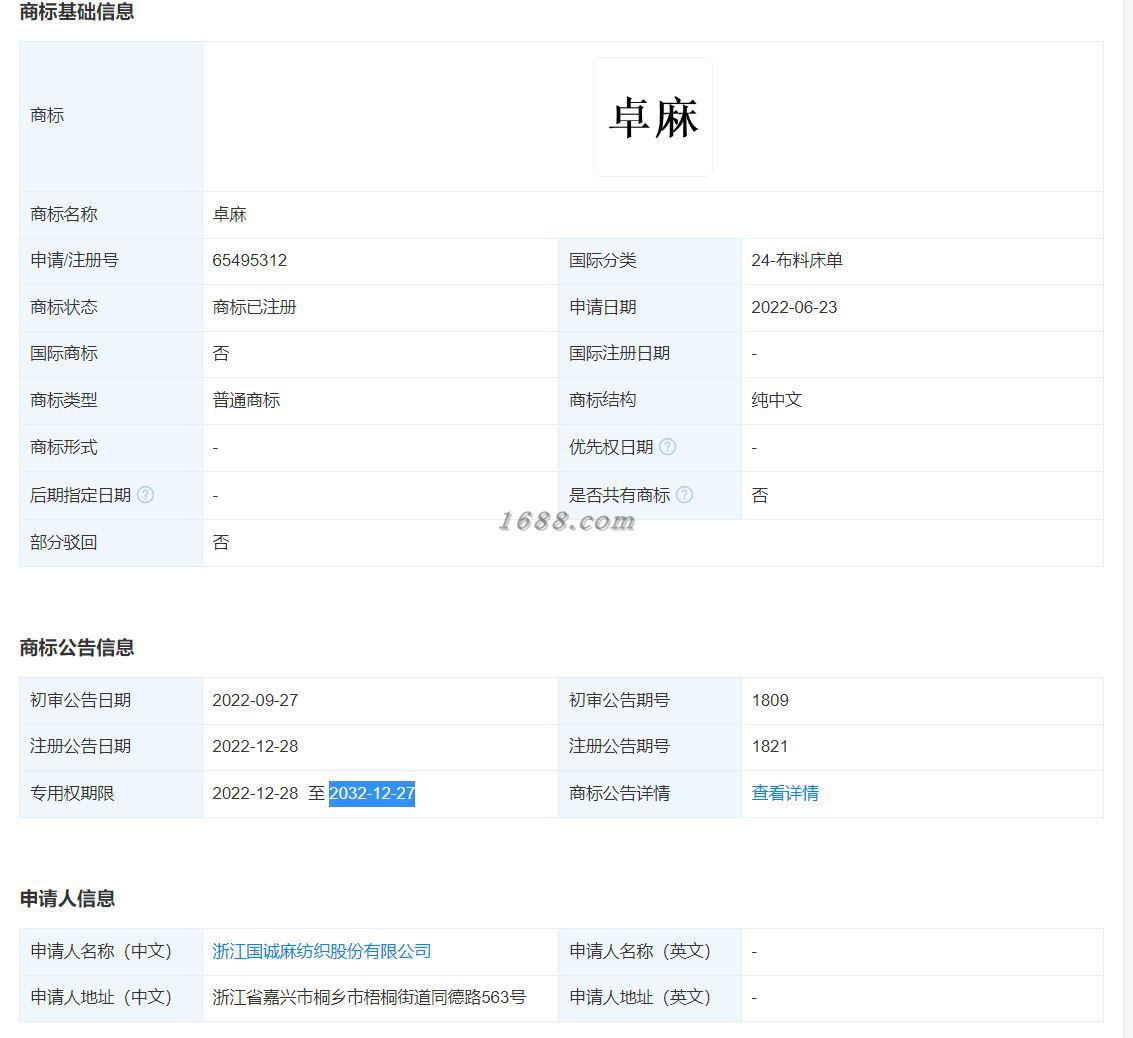This screenshot has height=1038, width=1133.
Task: Click the preliminary announcement issue number 1809
Action: [770, 700]
